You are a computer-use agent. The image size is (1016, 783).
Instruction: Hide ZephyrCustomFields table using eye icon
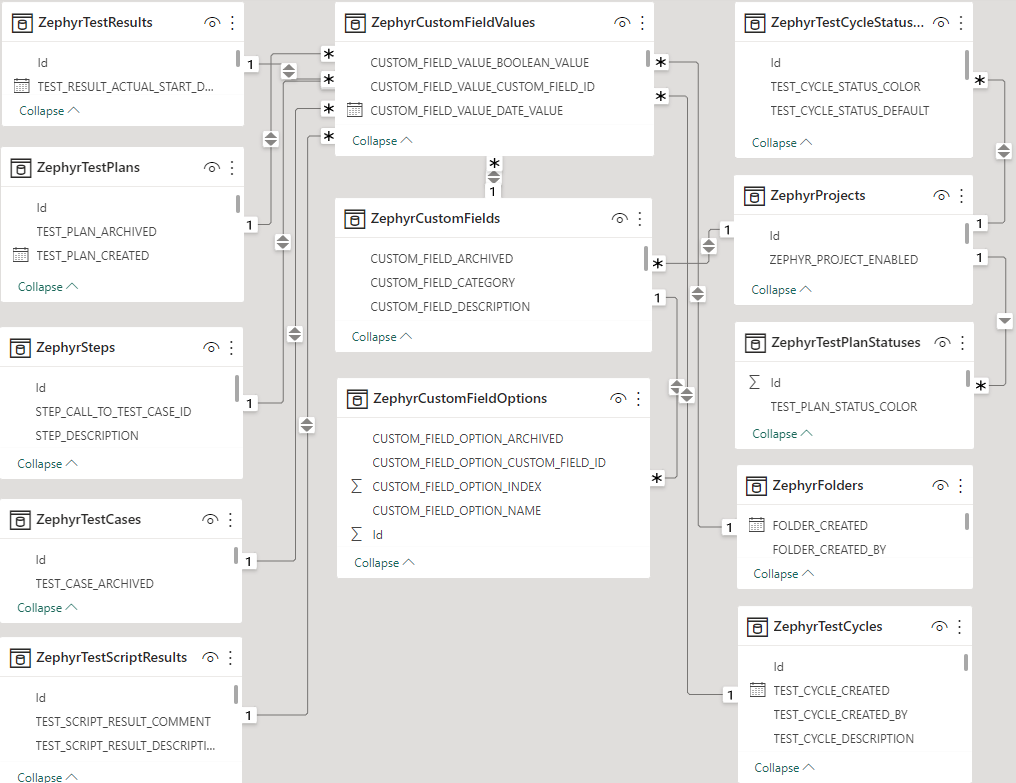[619, 218]
